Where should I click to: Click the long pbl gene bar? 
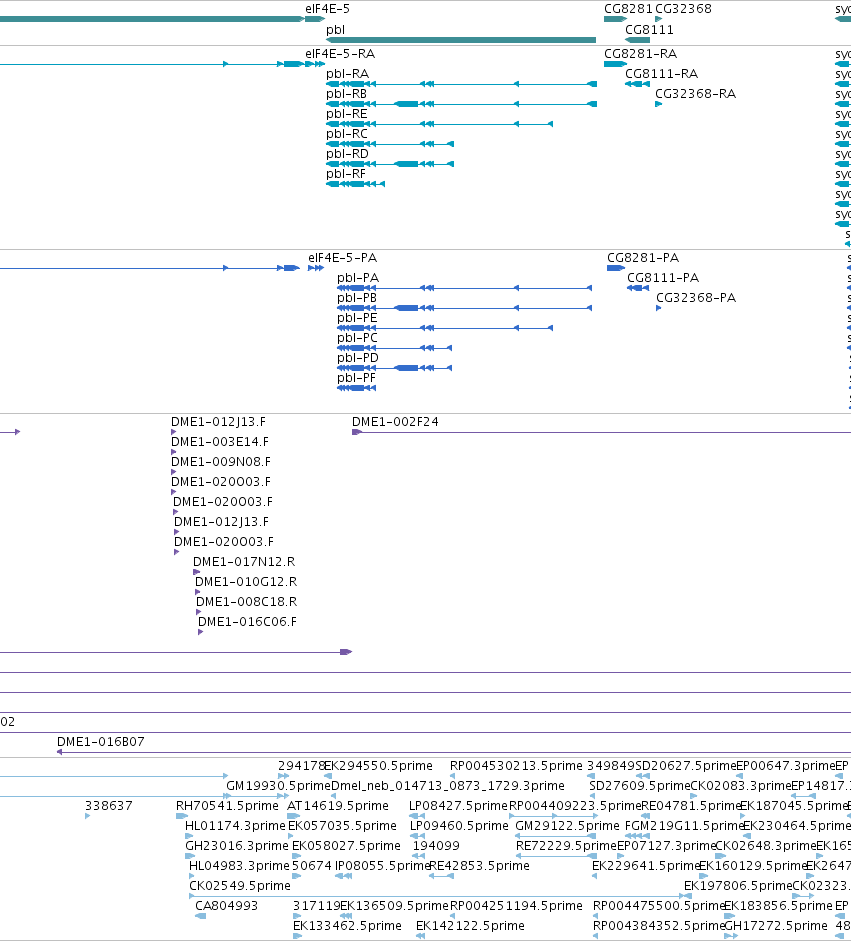461,40
